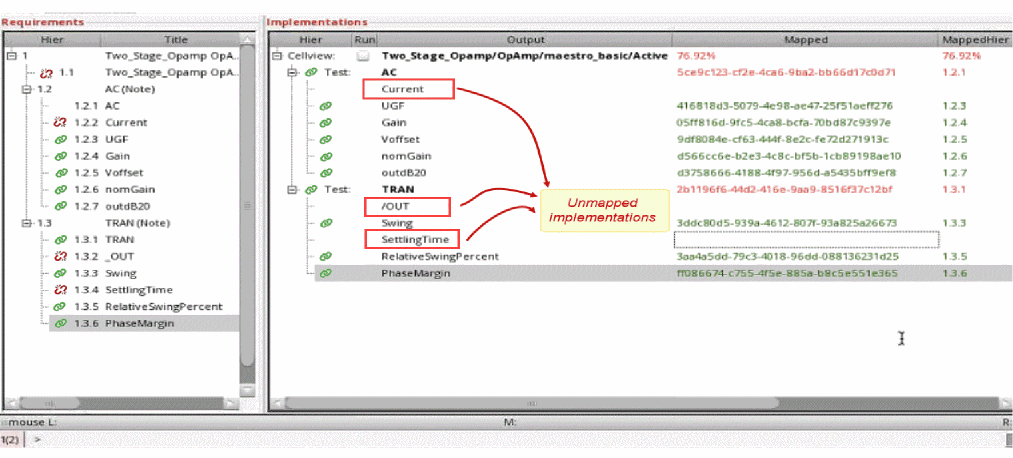Click the Implementations horizontal scrollbar right arrow
Screen dimensions: 1013x458
[x=1007, y=402]
